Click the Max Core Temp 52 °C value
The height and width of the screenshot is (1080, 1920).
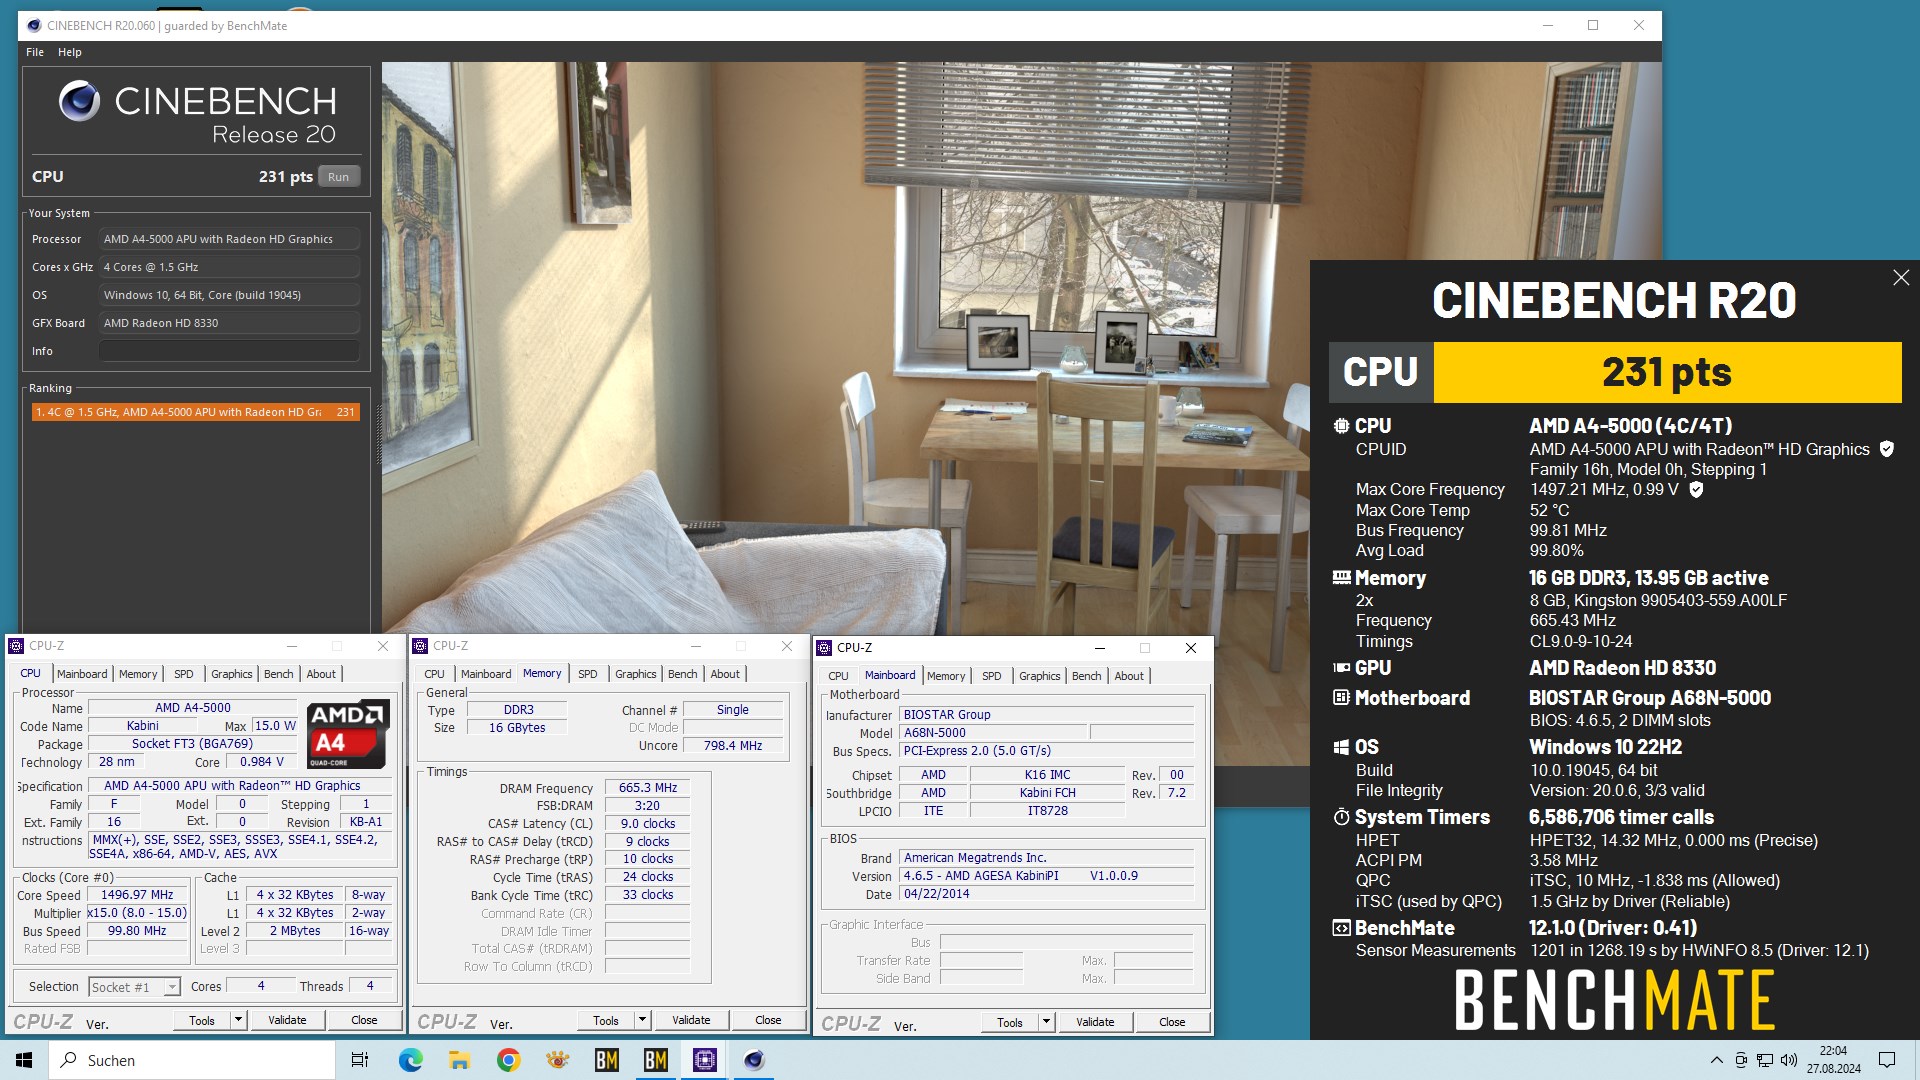[x=1550, y=510]
